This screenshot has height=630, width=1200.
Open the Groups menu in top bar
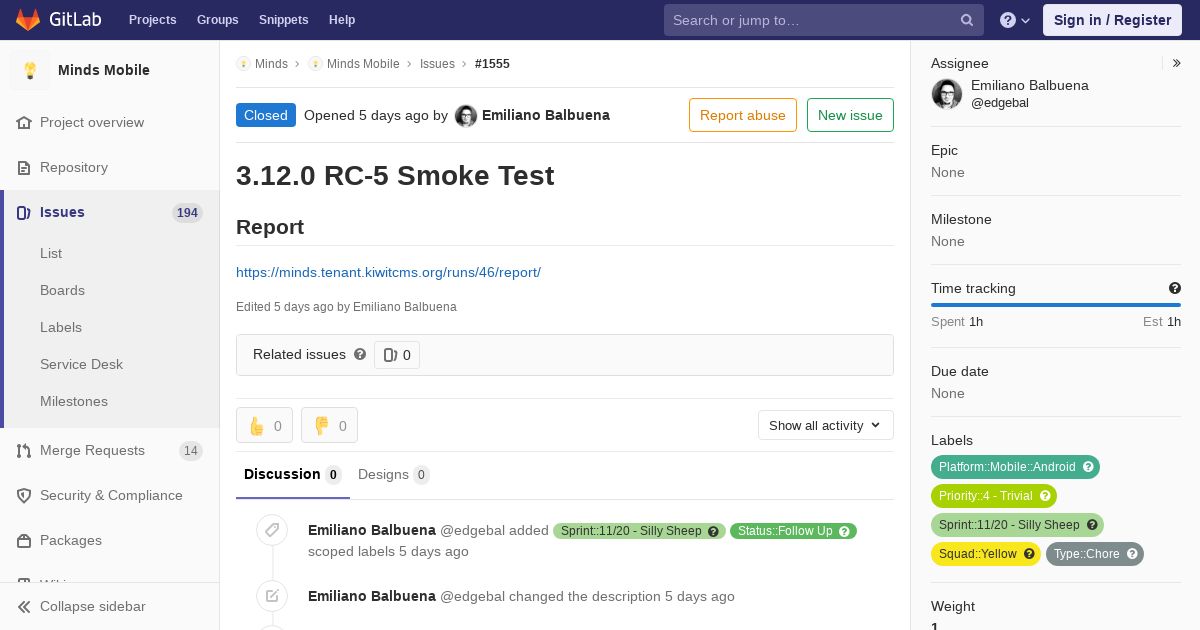coord(218,20)
